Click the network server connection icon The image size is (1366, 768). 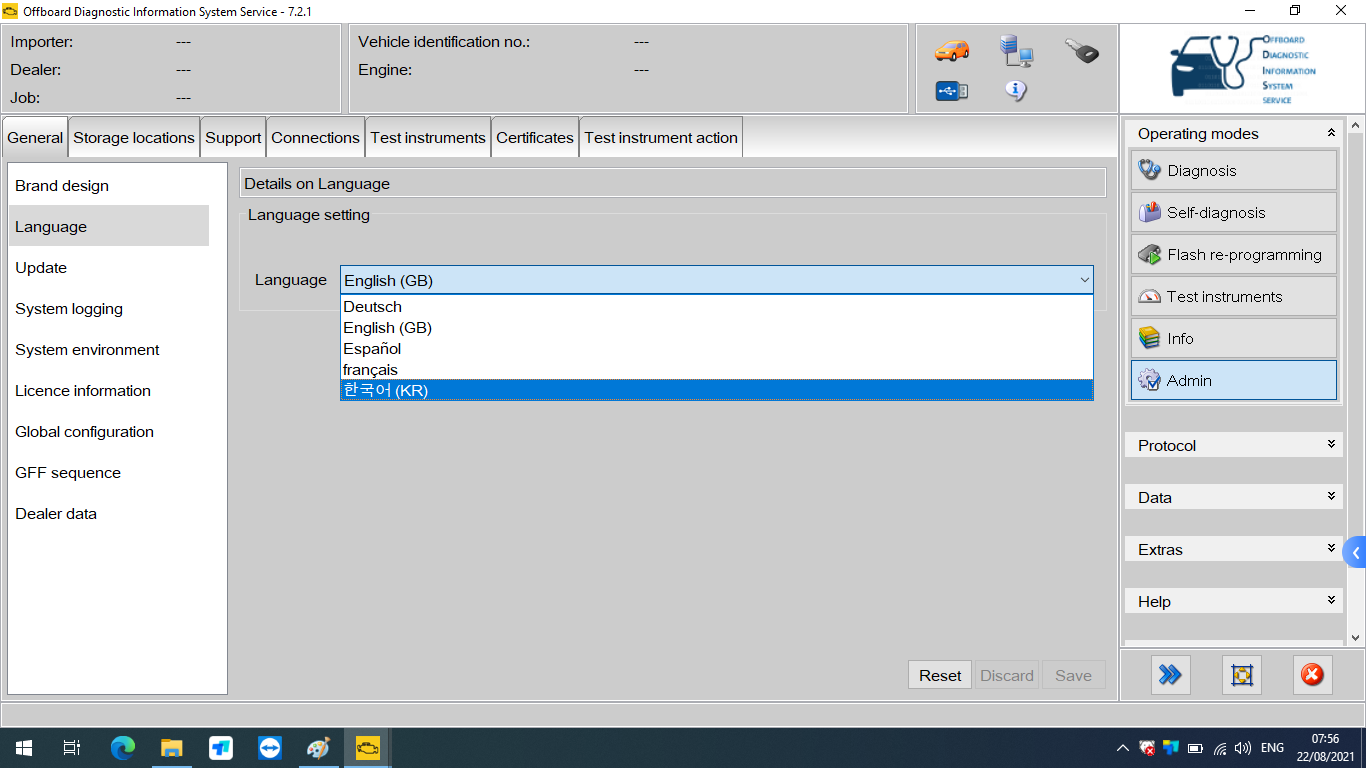click(1016, 50)
